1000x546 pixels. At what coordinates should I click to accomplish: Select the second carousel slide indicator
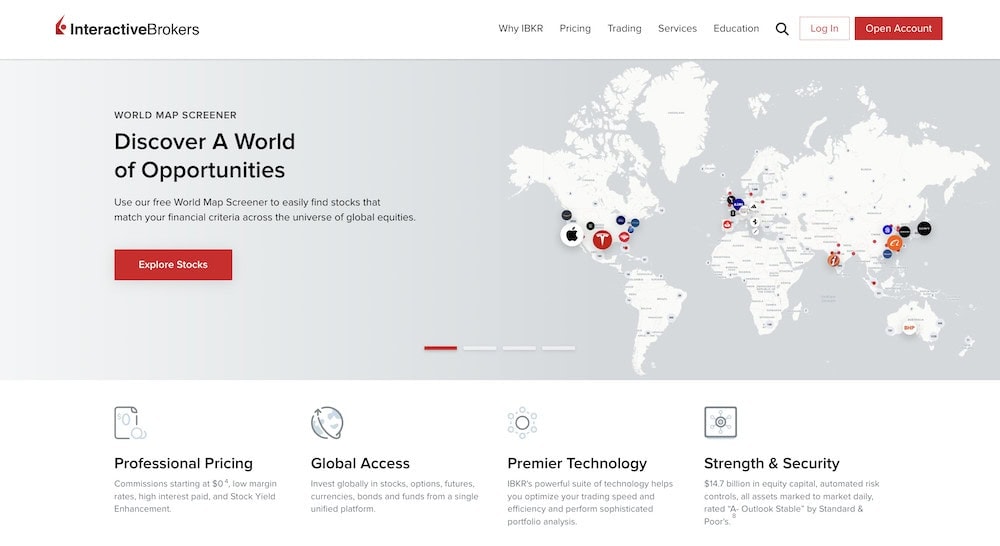pos(480,348)
